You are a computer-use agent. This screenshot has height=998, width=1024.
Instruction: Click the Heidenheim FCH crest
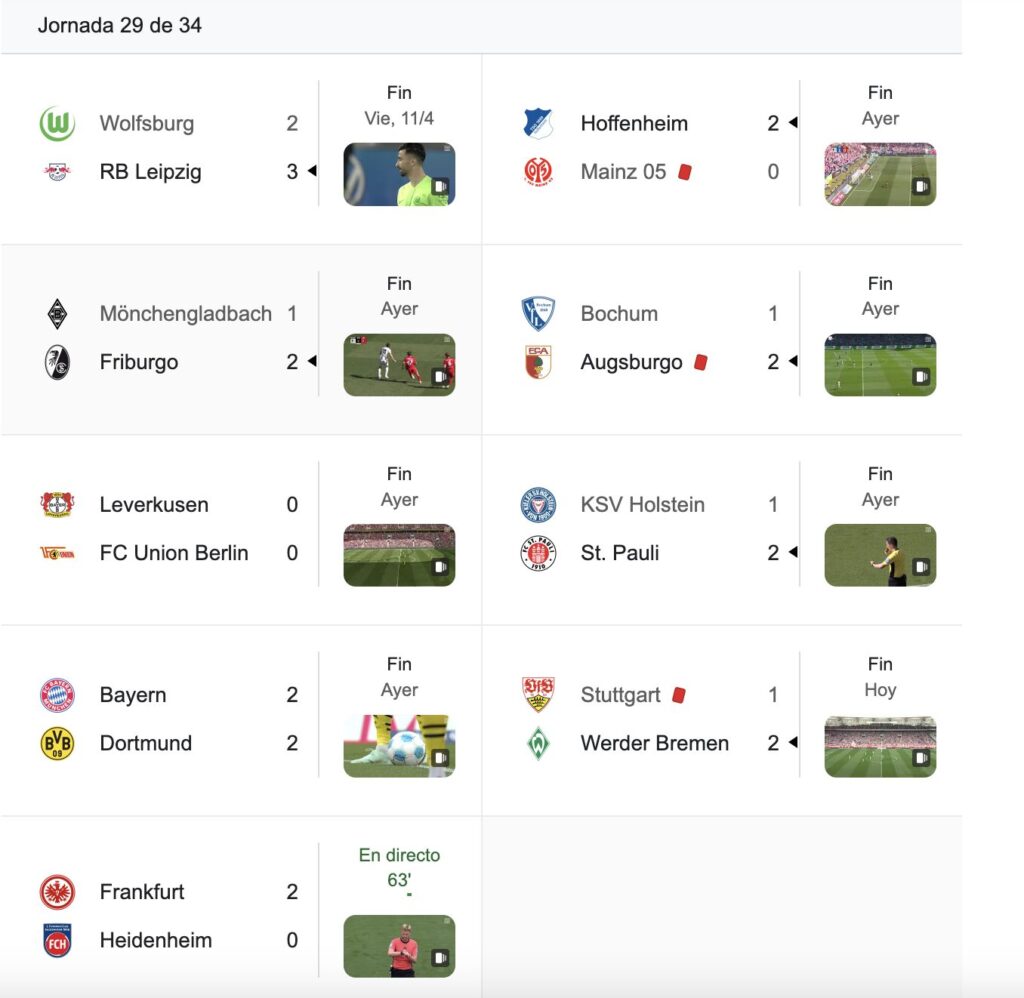[57, 941]
